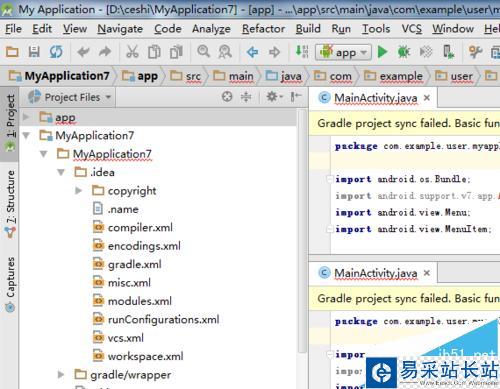The height and width of the screenshot is (389, 500).
Task: Click the Run with Coverage icon
Action: tap(426, 52)
